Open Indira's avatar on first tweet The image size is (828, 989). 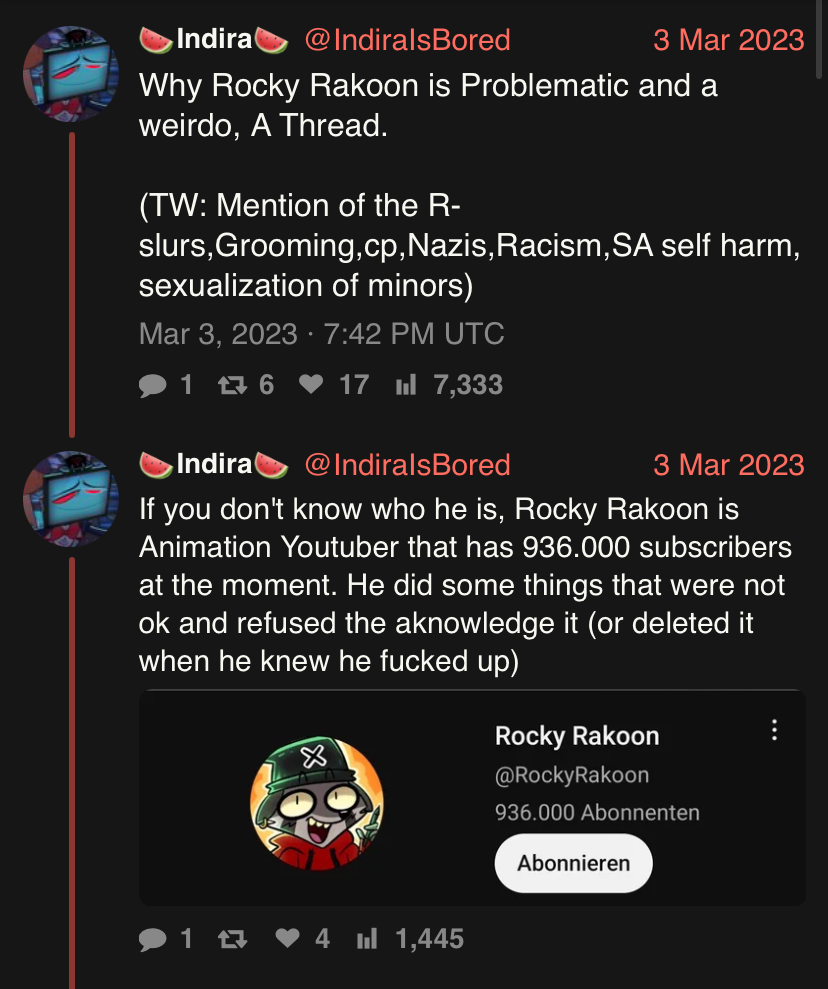[70, 73]
